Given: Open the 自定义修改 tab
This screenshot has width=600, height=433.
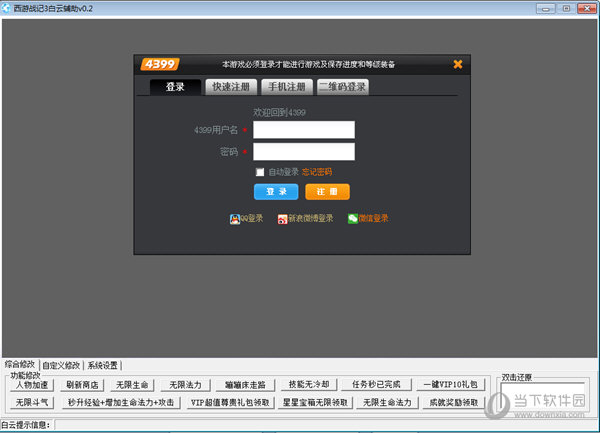Looking at the screenshot, I should (61, 365).
